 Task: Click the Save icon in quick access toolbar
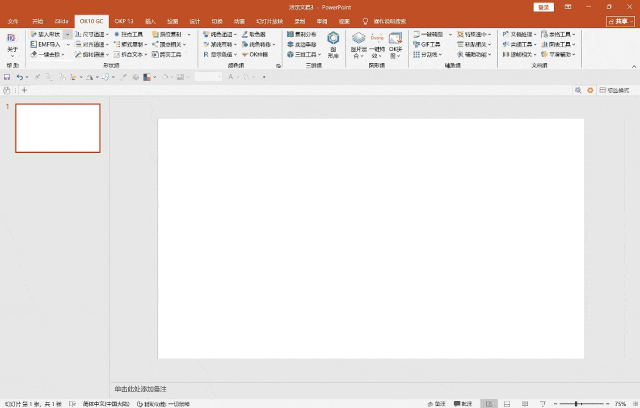tap(7, 77)
